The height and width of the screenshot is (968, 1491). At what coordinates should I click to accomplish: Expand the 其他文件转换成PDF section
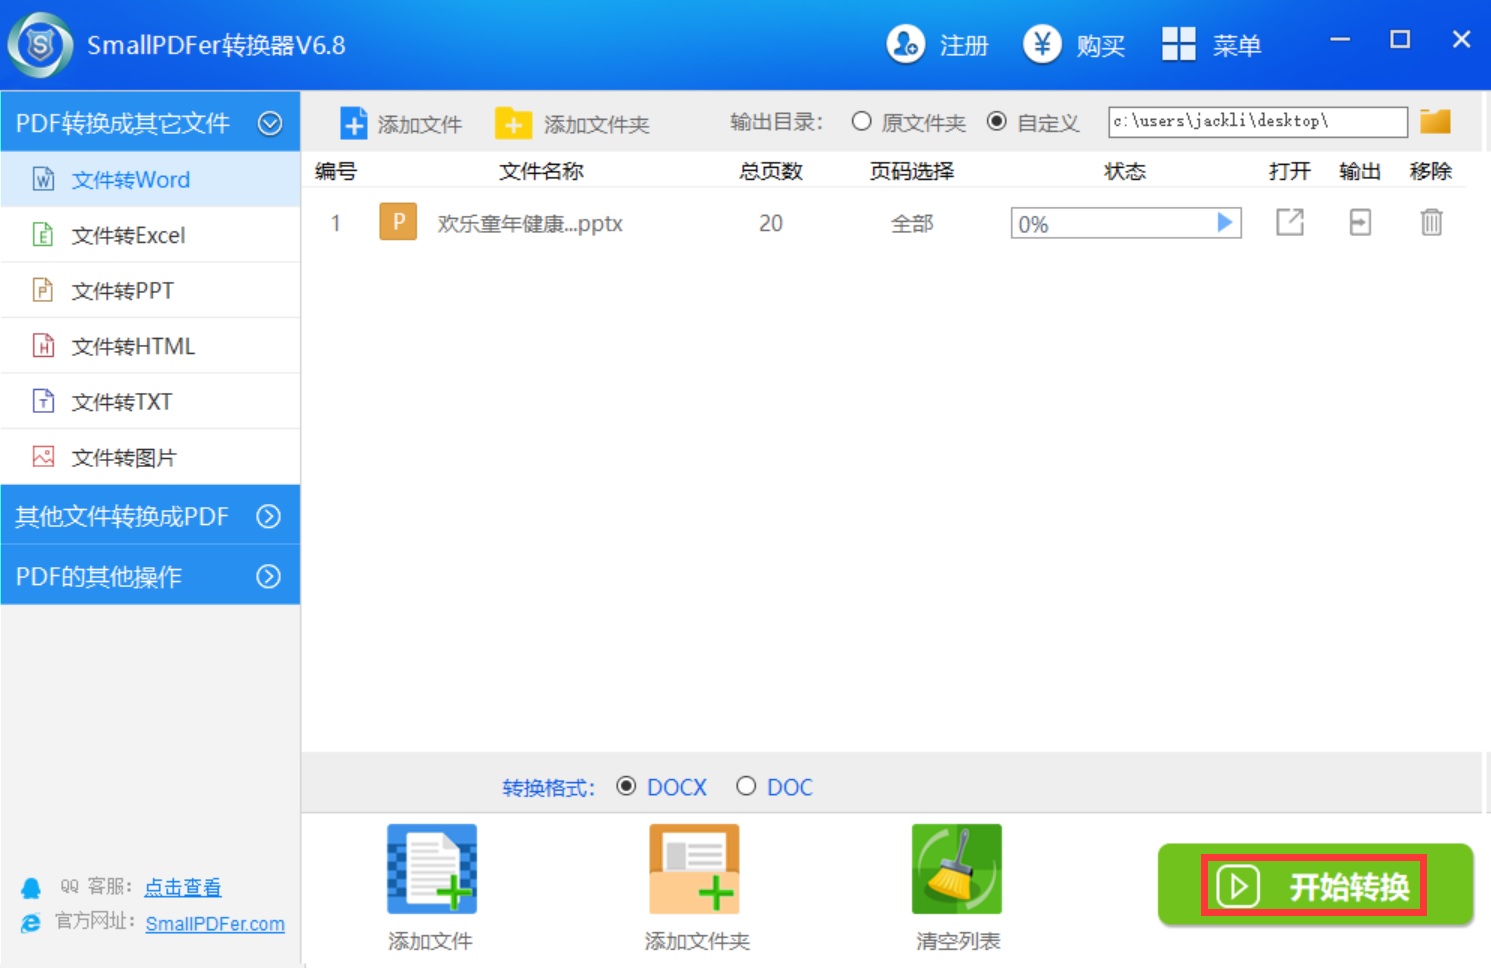pyautogui.click(x=269, y=516)
